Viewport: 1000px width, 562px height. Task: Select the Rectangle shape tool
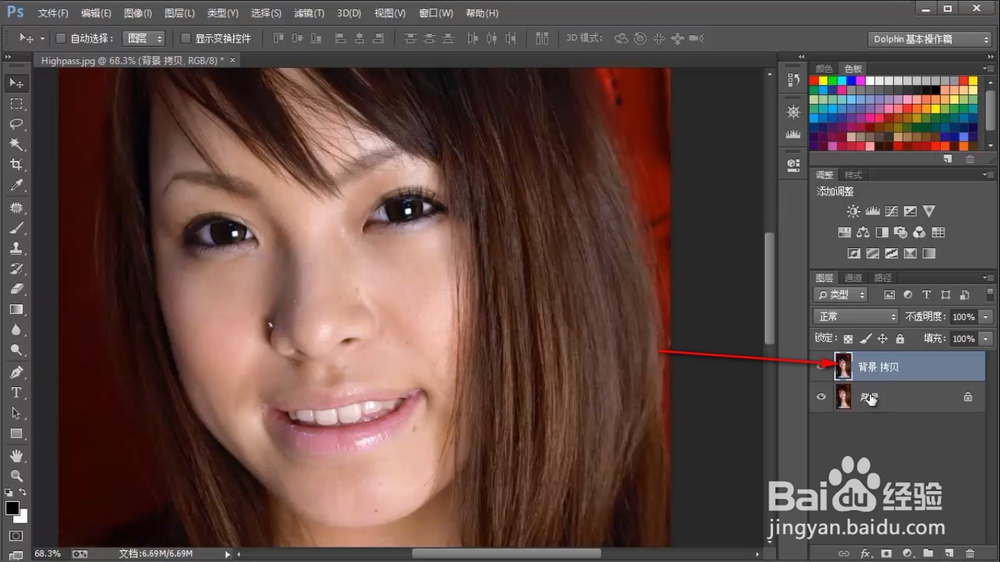17,434
